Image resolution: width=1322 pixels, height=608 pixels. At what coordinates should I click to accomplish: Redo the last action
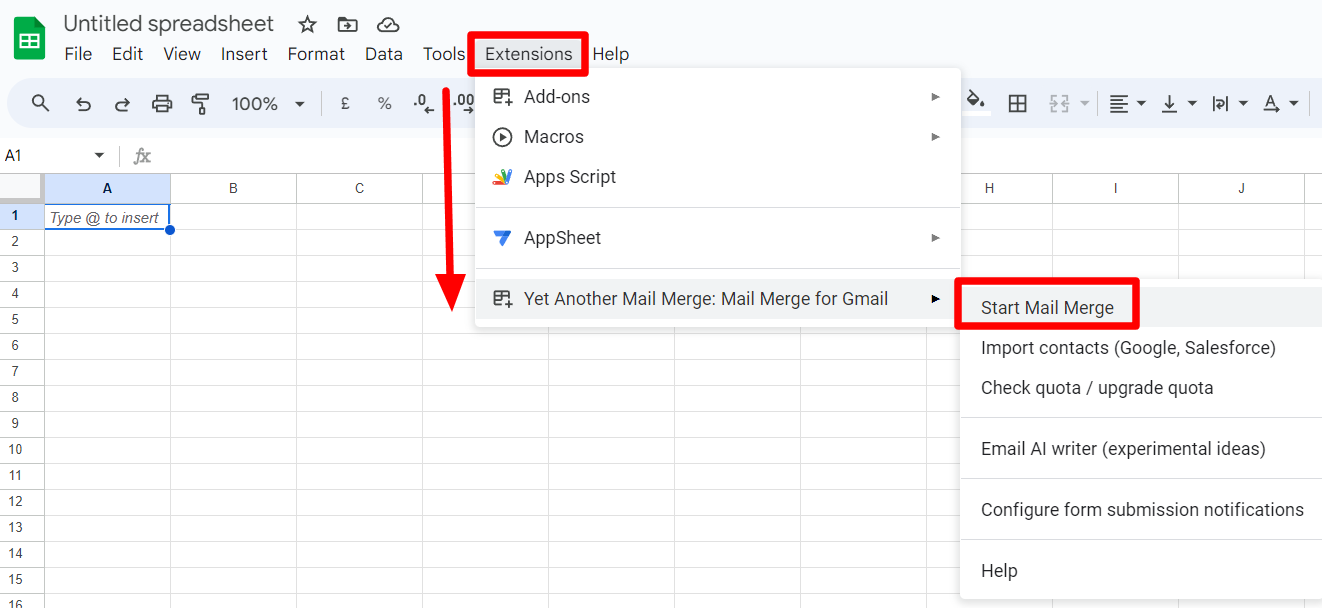point(122,103)
